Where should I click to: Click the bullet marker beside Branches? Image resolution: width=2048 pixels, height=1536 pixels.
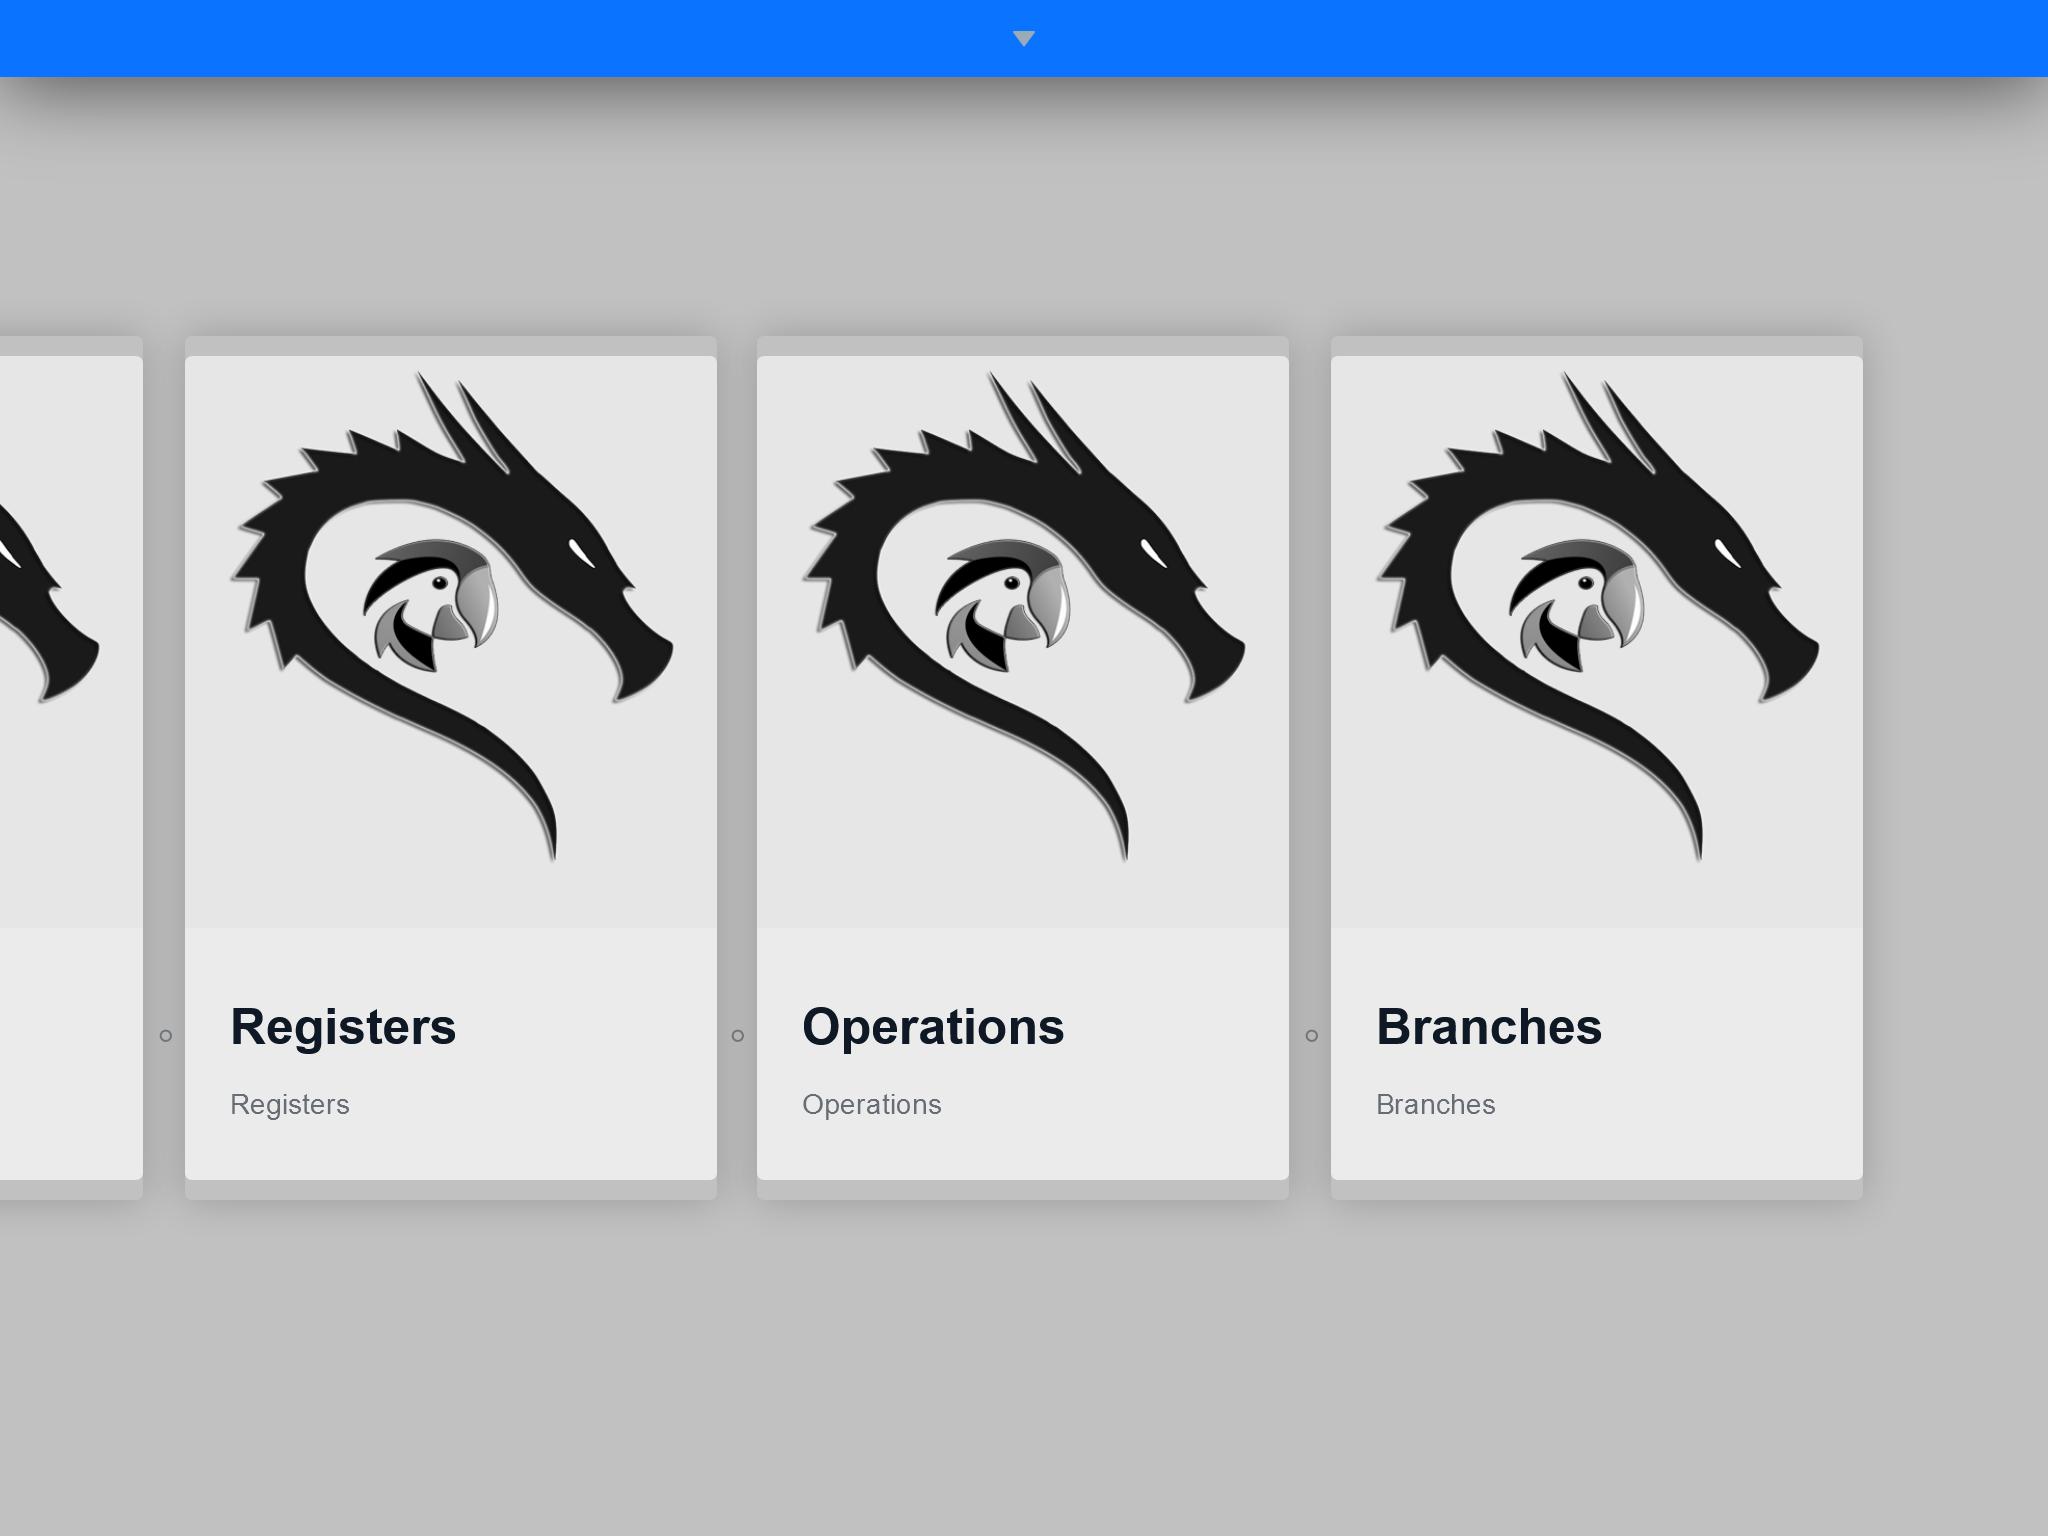[x=1312, y=1036]
